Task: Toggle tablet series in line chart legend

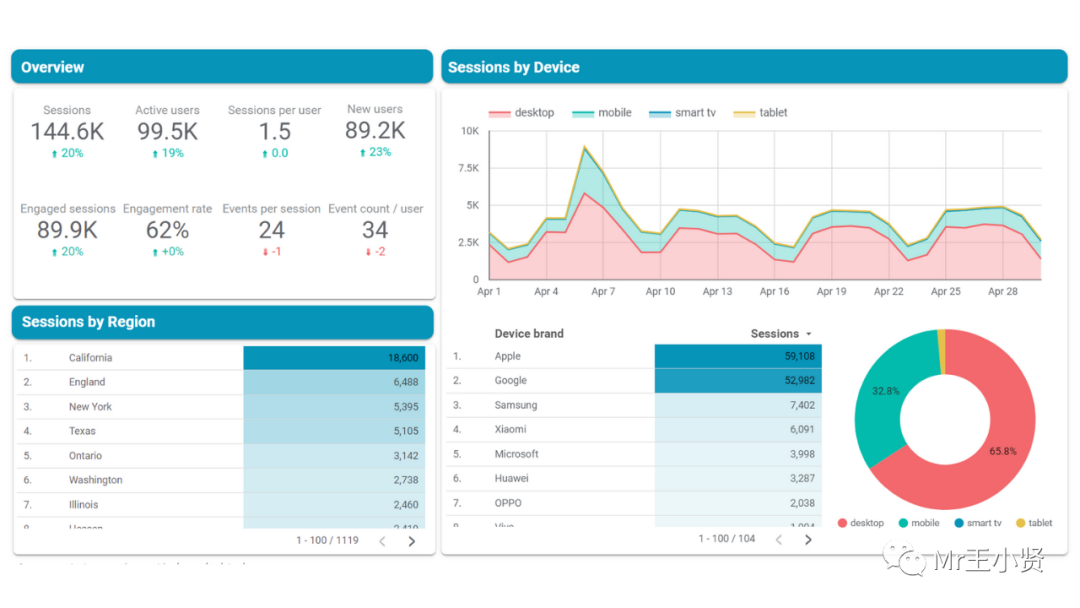Action: point(760,112)
